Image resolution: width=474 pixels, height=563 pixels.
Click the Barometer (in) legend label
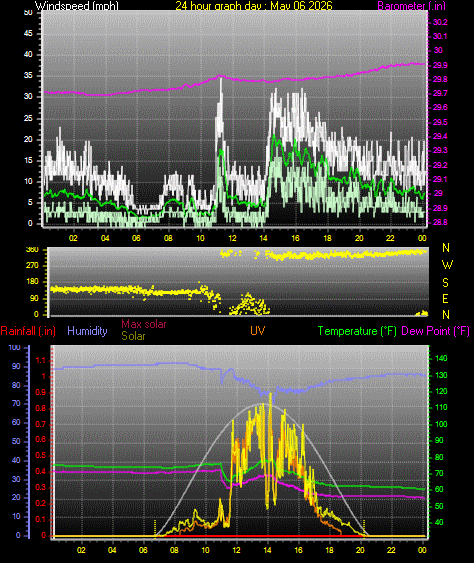[412, 5]
